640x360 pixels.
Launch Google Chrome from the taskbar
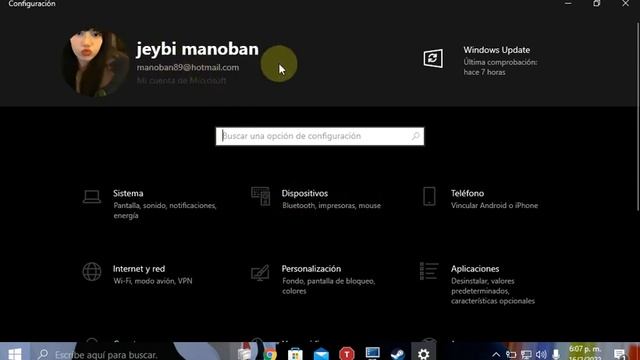270,354
